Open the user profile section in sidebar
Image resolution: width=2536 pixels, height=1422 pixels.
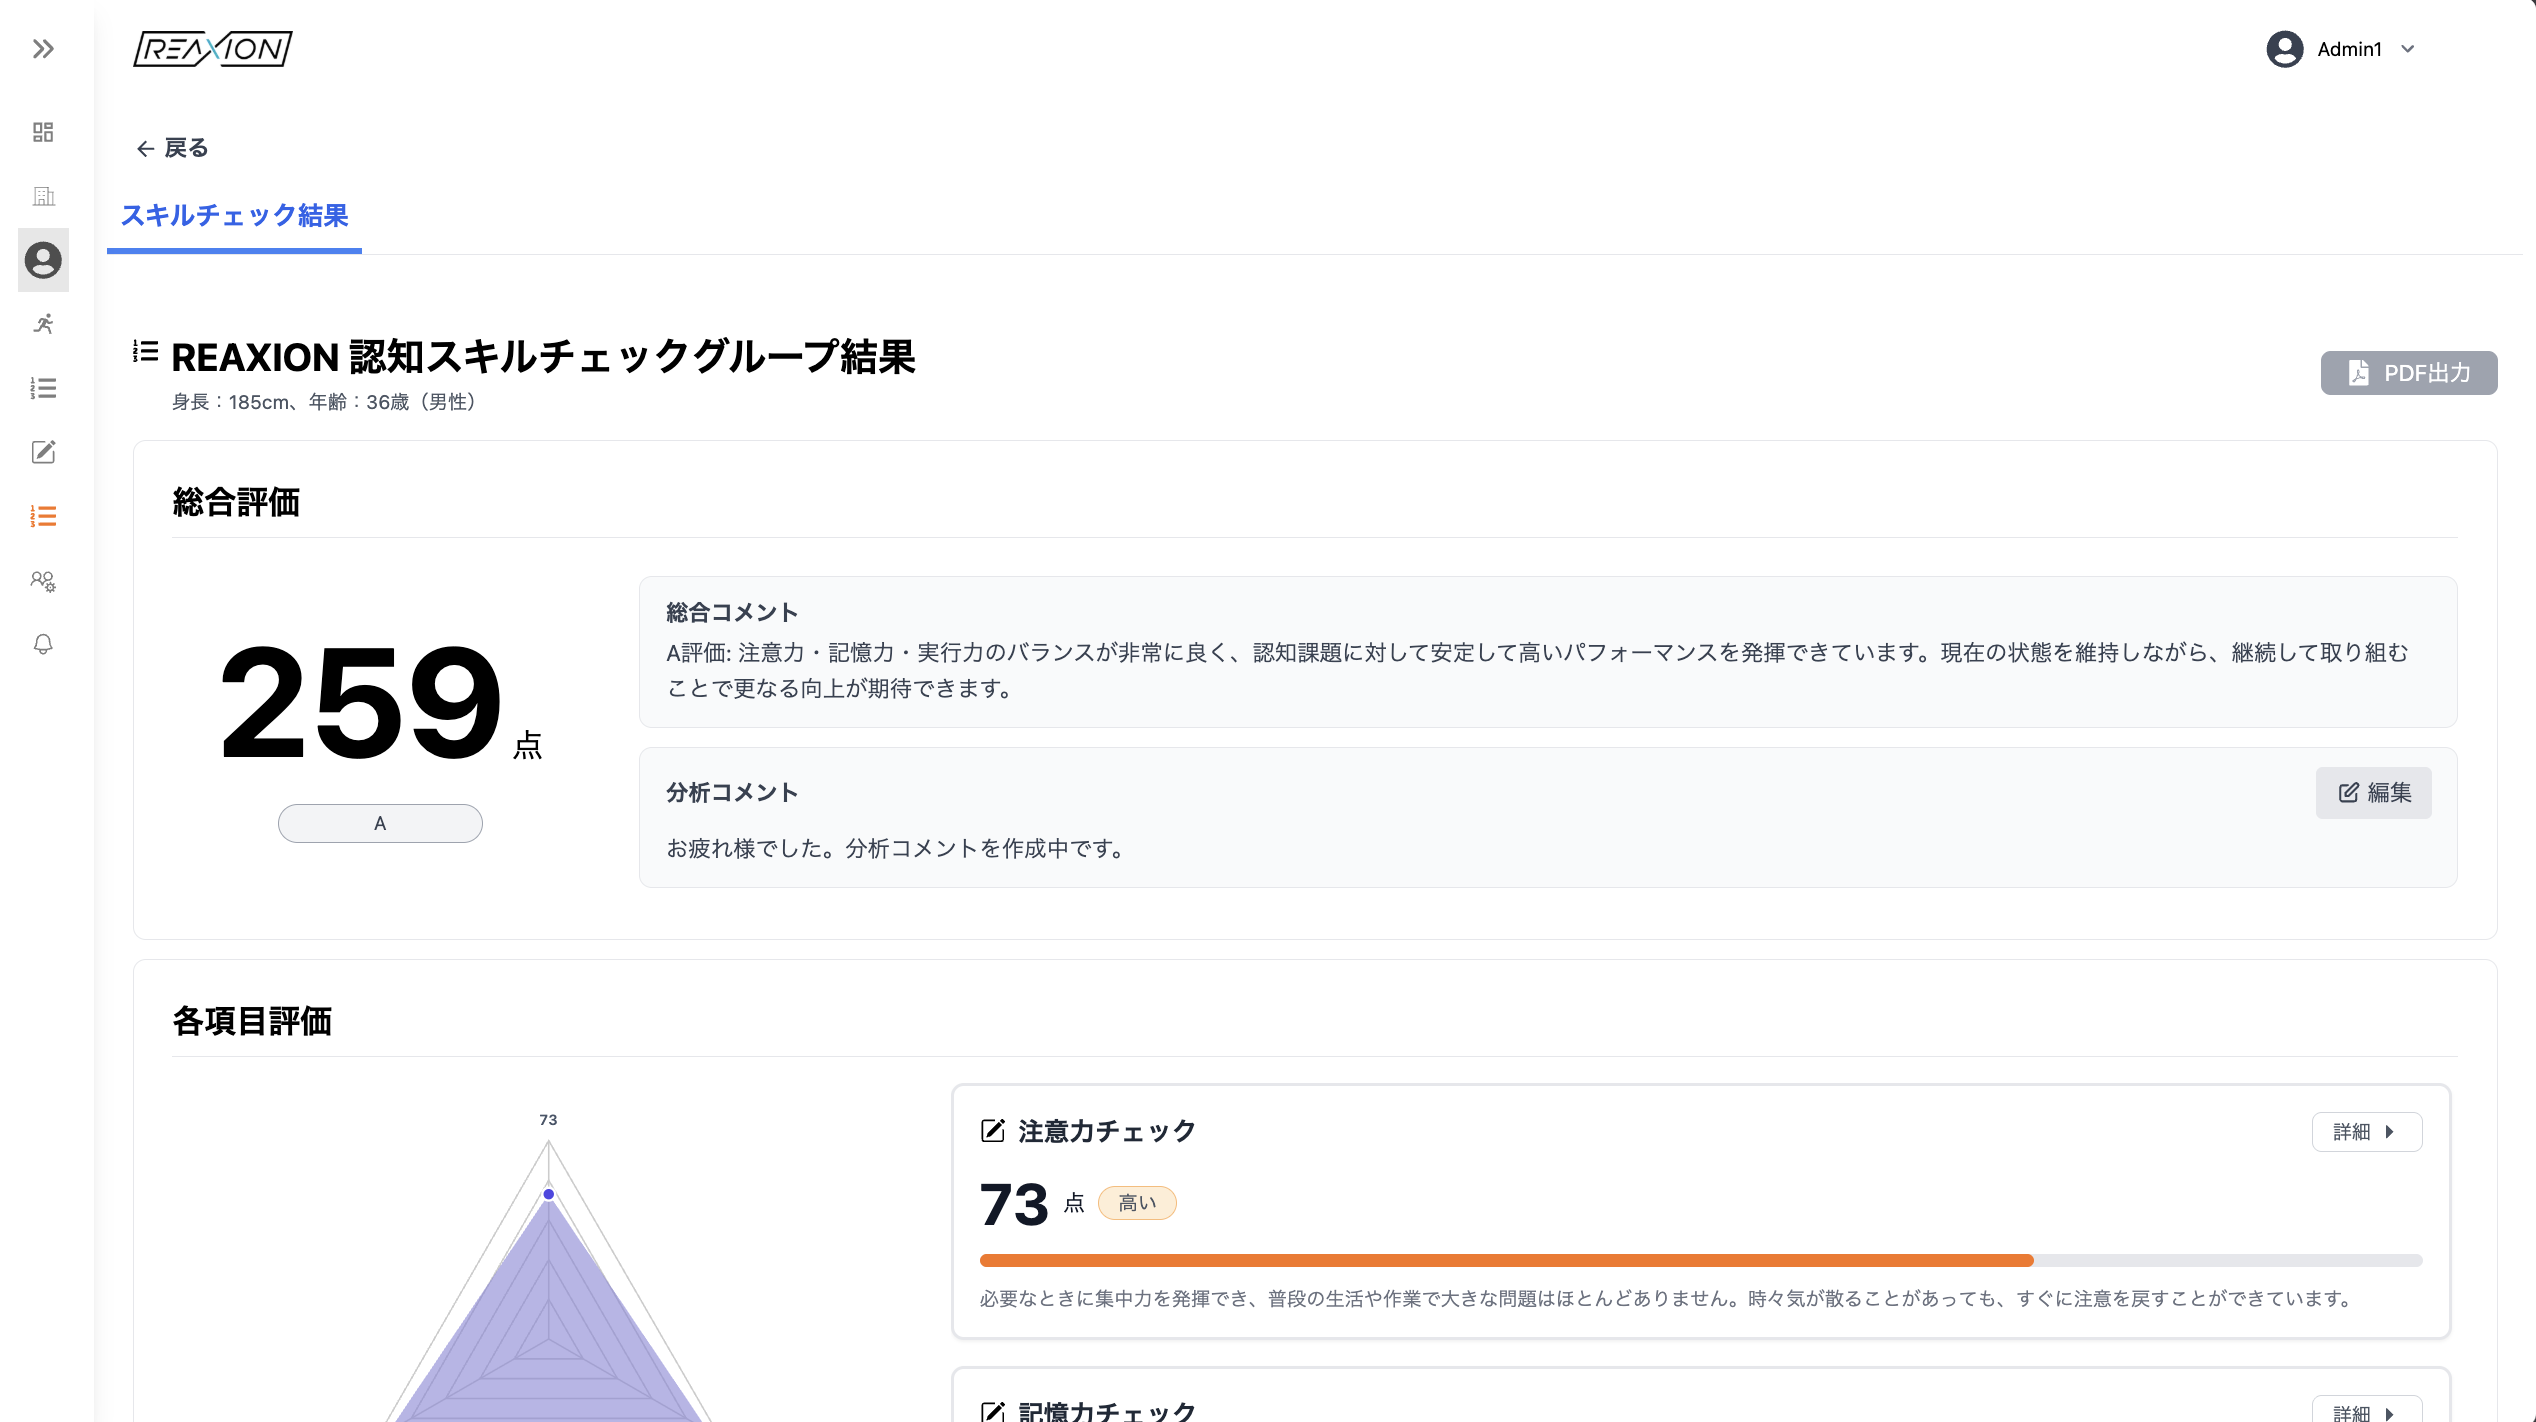42,260
